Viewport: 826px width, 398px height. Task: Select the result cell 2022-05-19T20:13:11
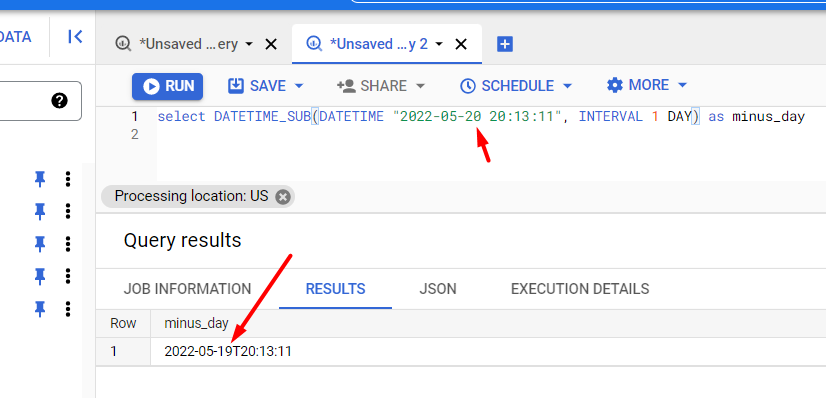tap(228, 352)
